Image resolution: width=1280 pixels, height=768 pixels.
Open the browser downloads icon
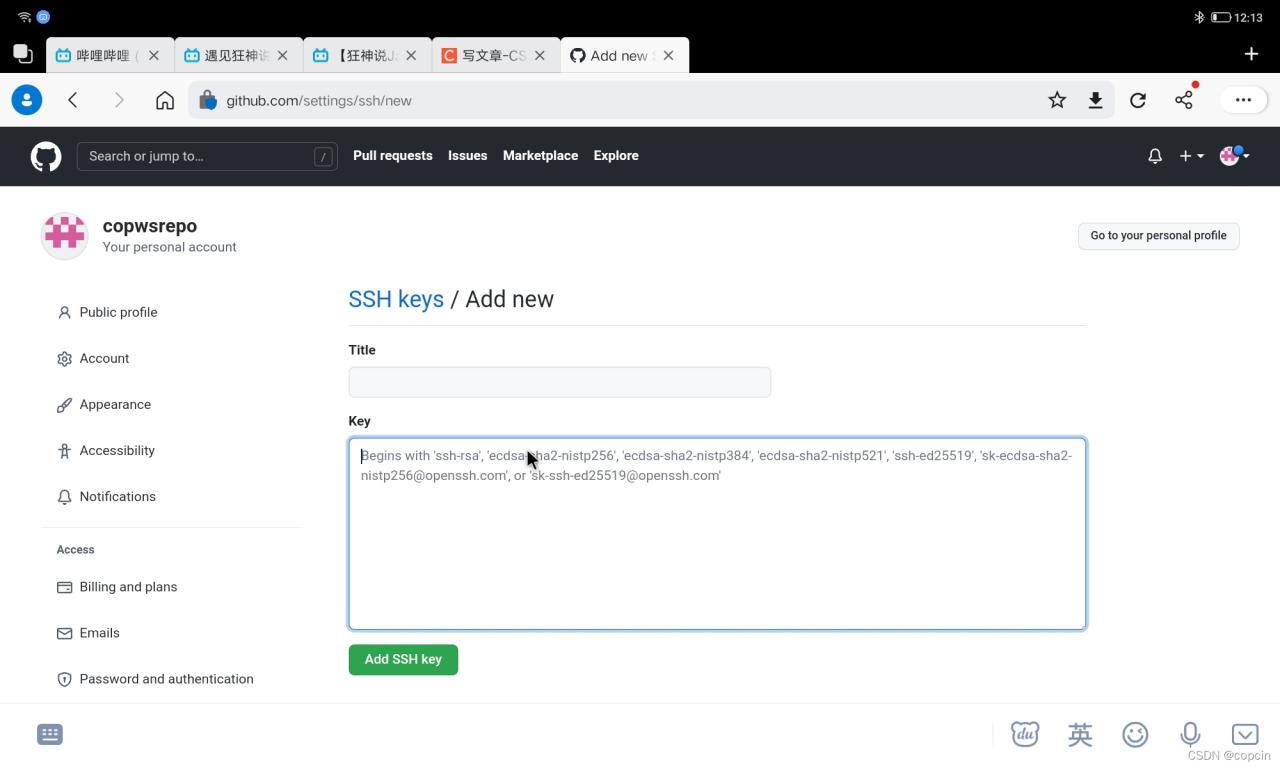coord(1096,100)
